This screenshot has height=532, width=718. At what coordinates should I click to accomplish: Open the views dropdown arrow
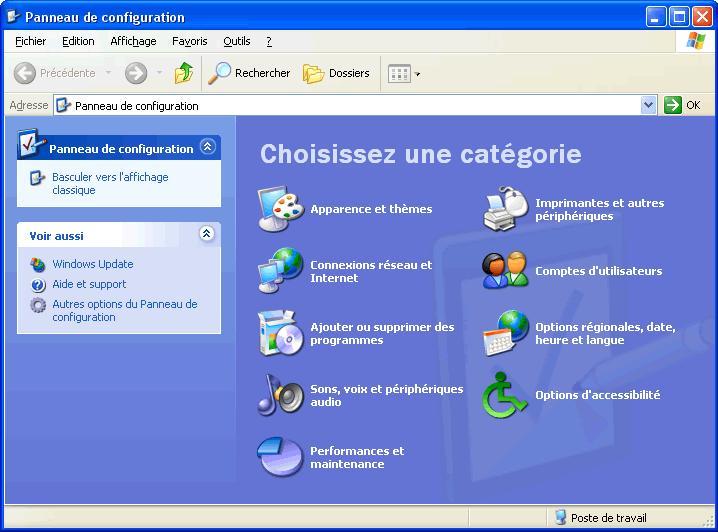[x=417, y=74]
